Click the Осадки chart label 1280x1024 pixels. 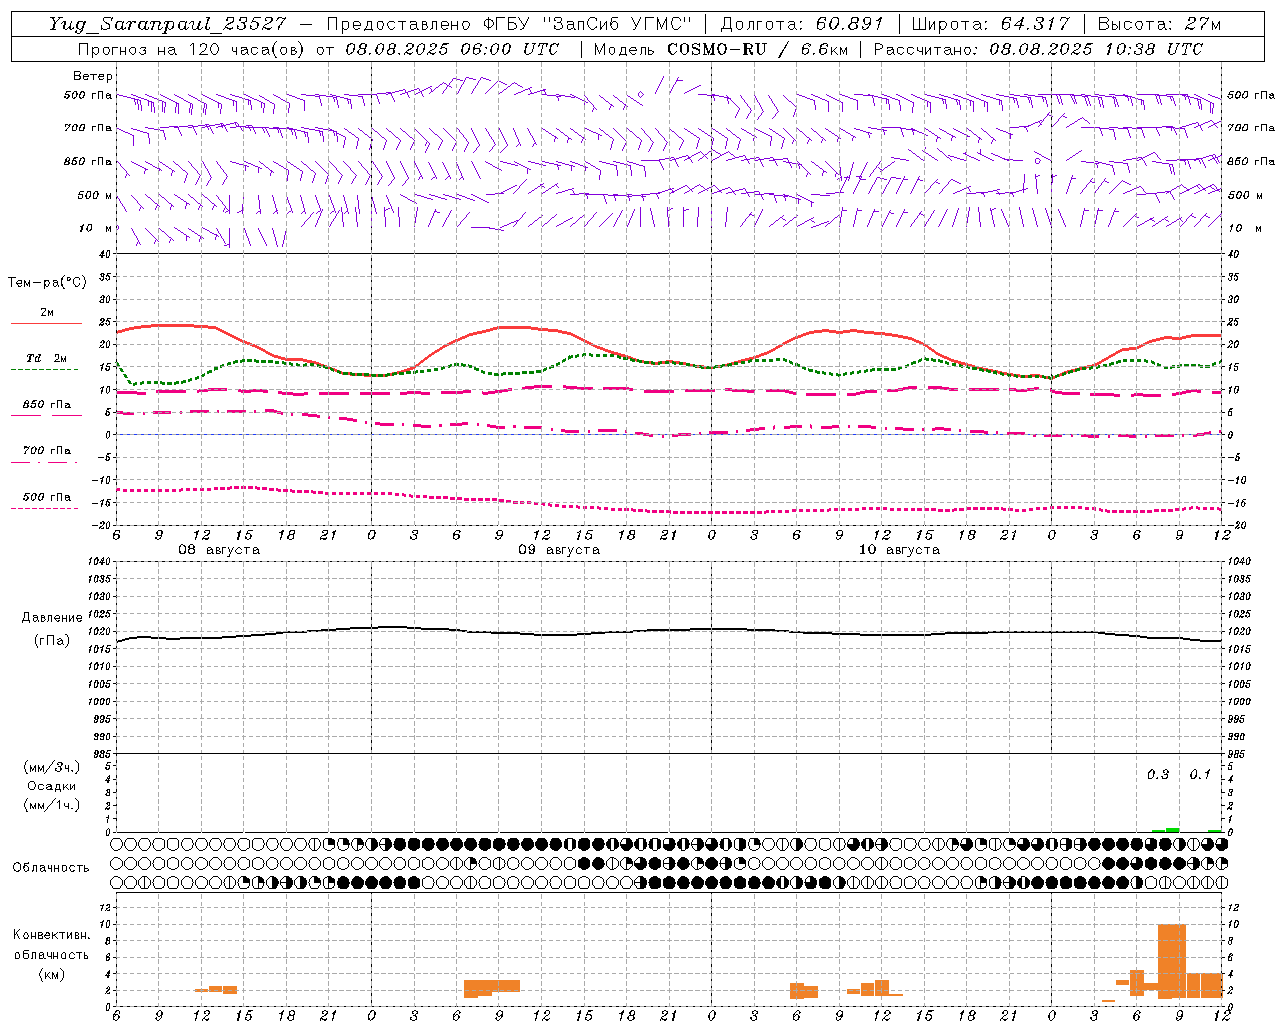(52, 786)
